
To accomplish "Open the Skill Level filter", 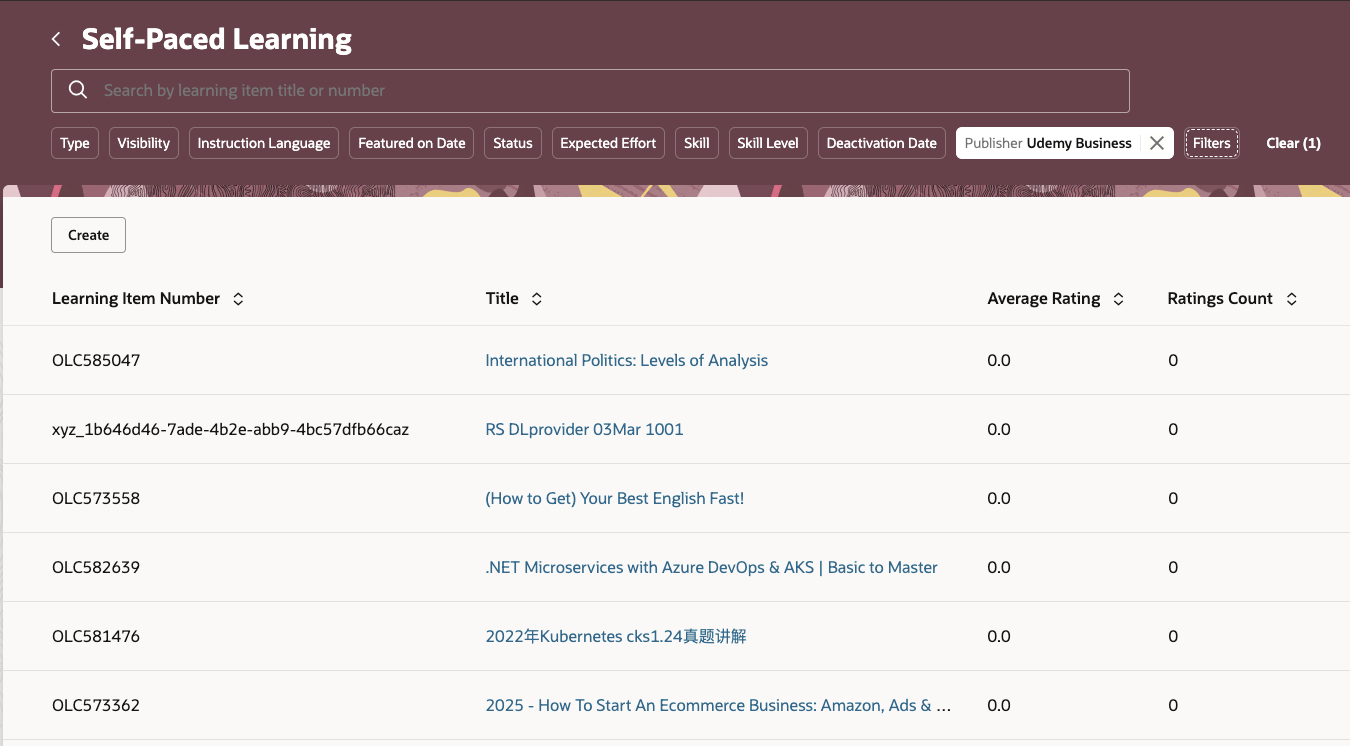I will [x=768, y=143].
